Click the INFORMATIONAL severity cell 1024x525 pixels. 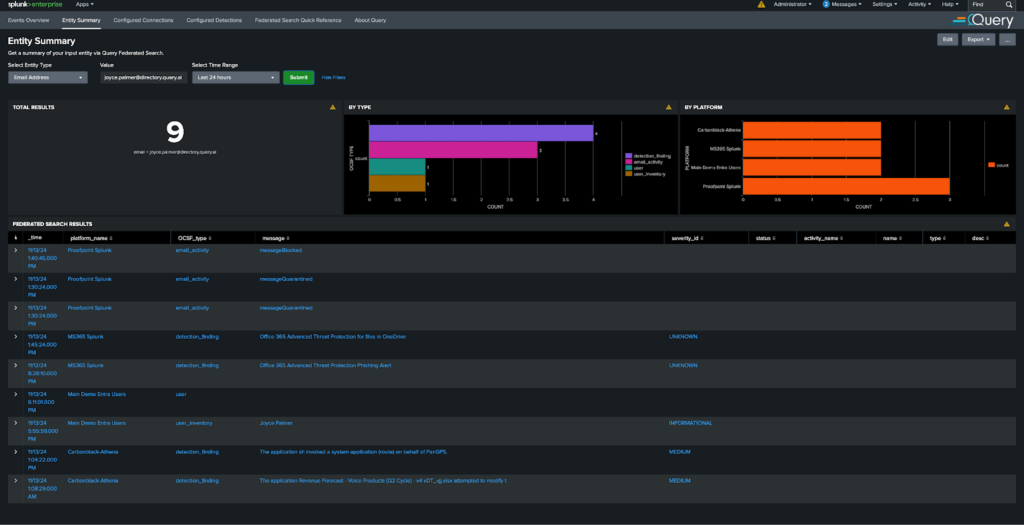point(690,422)
